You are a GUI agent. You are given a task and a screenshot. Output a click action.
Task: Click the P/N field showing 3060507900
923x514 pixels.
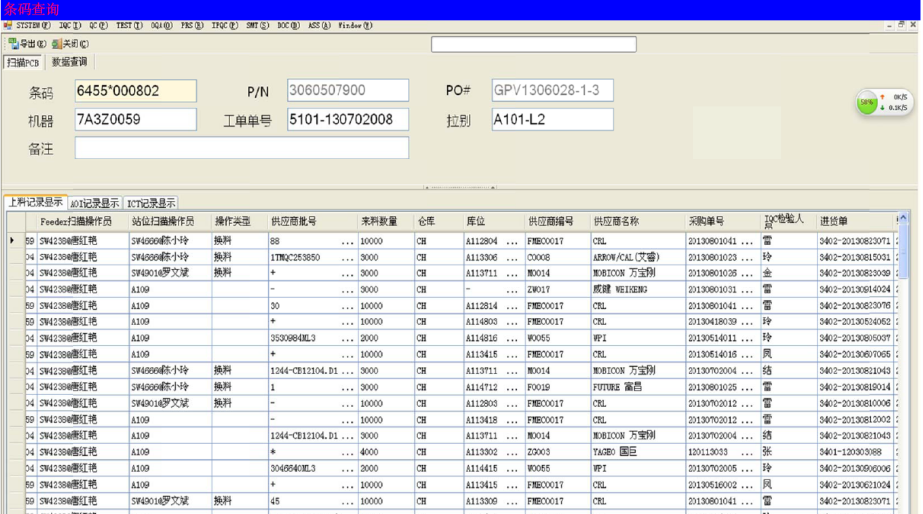[348, 90]
